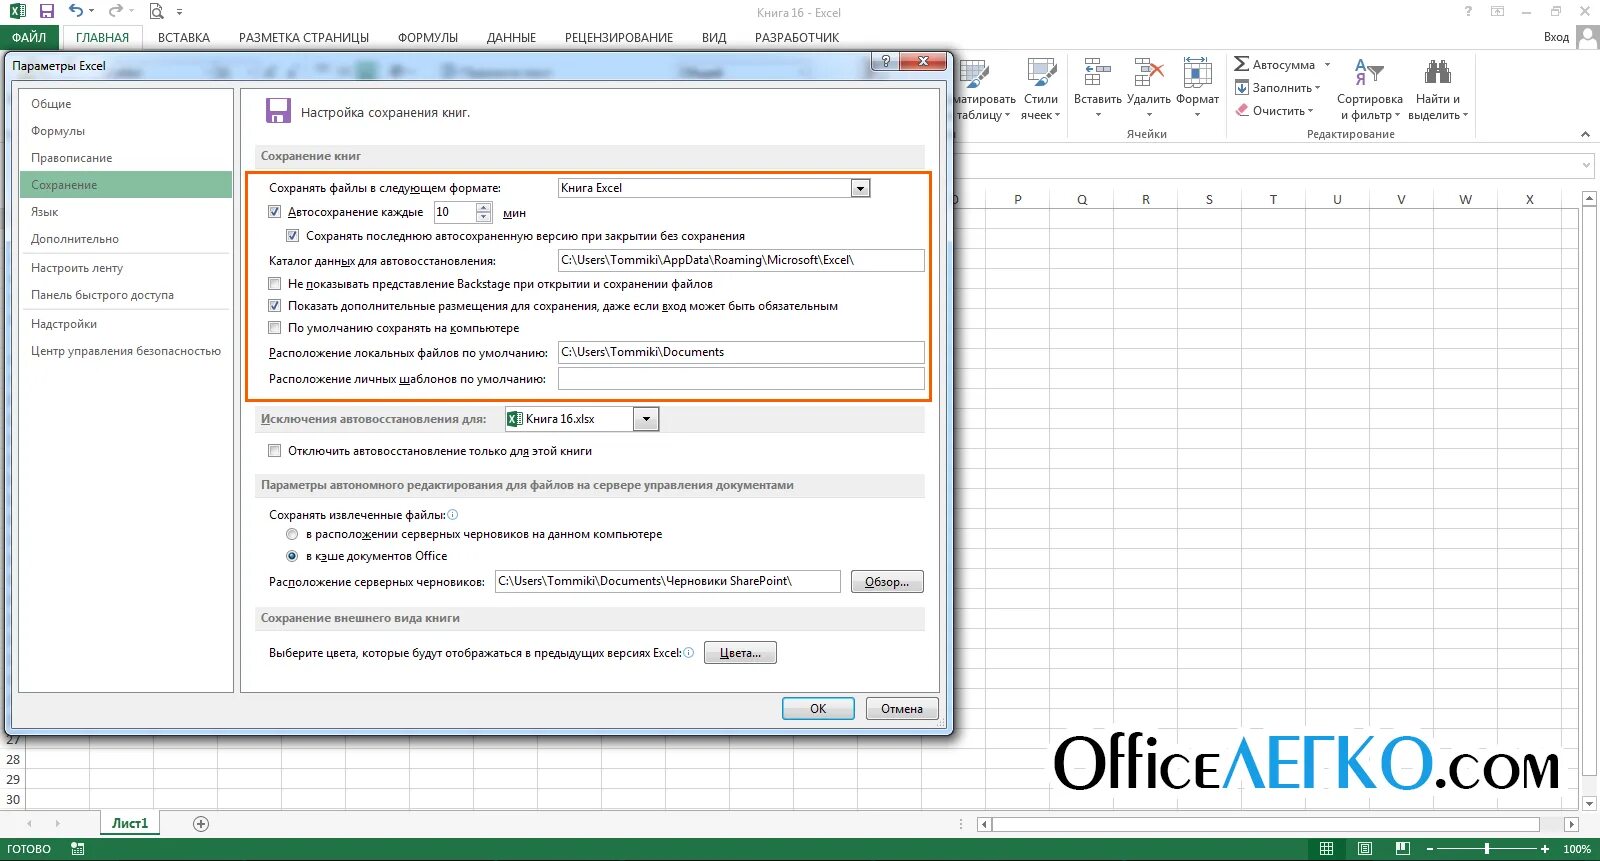Enable По умолчанию сохранять на компьютере checkbox
This screenshot has width=1600, height=861.
275,328
